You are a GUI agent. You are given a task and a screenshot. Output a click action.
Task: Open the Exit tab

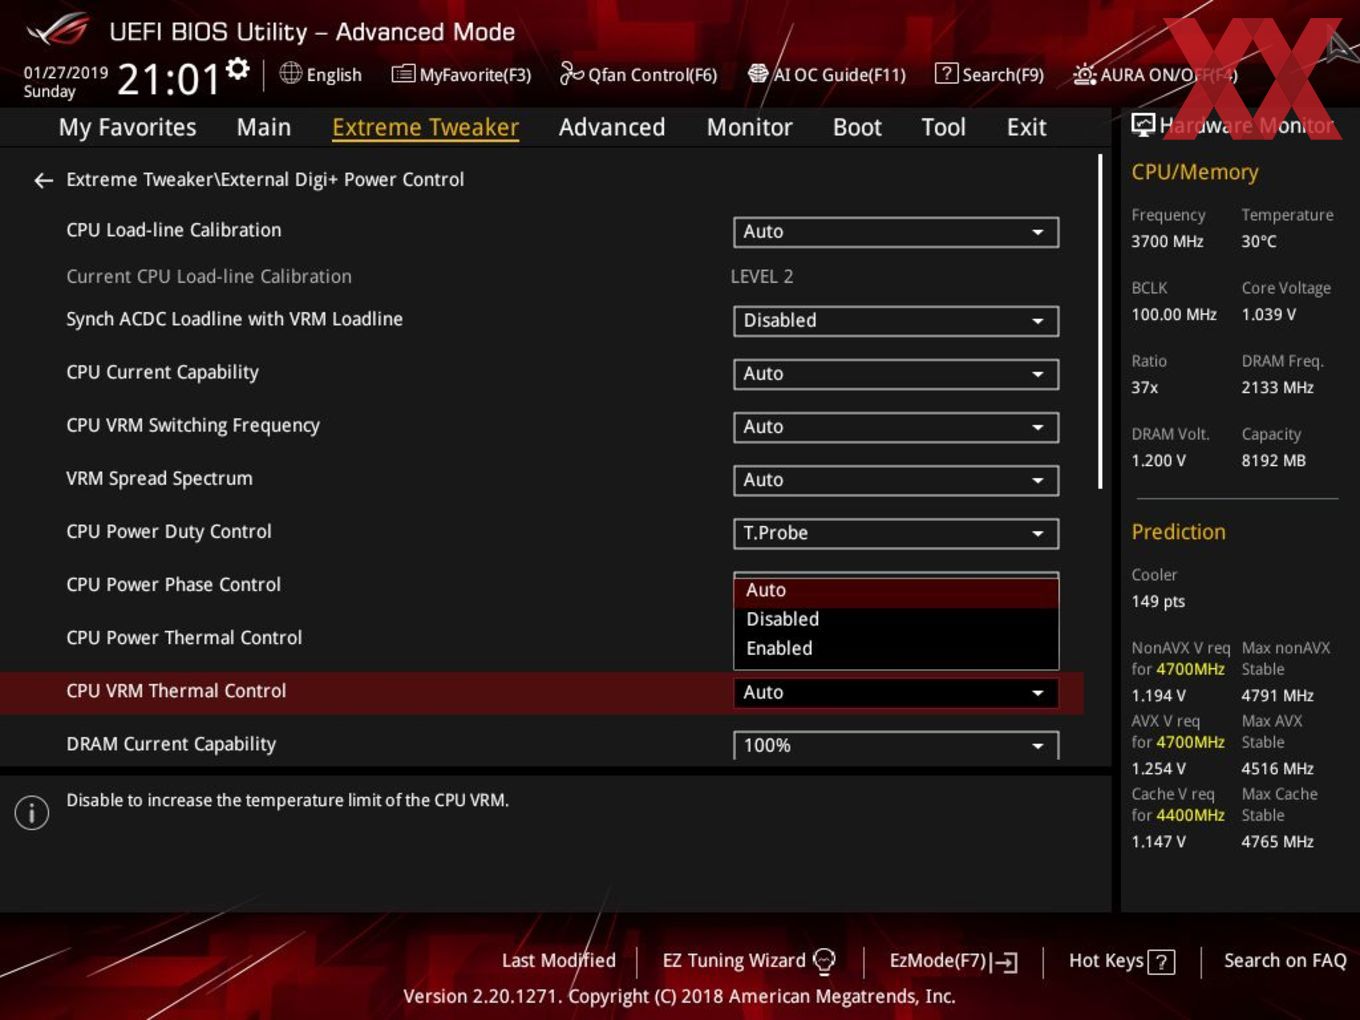tap(1026, 127)
